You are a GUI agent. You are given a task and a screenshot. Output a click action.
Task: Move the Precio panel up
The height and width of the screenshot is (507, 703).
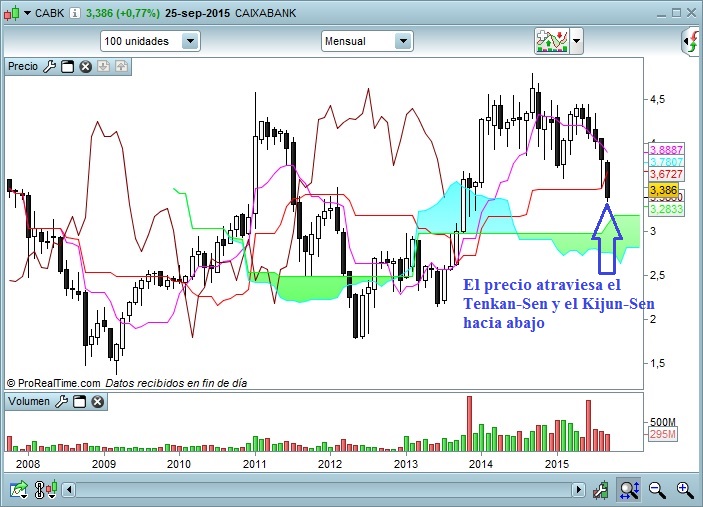pos(122,67)
